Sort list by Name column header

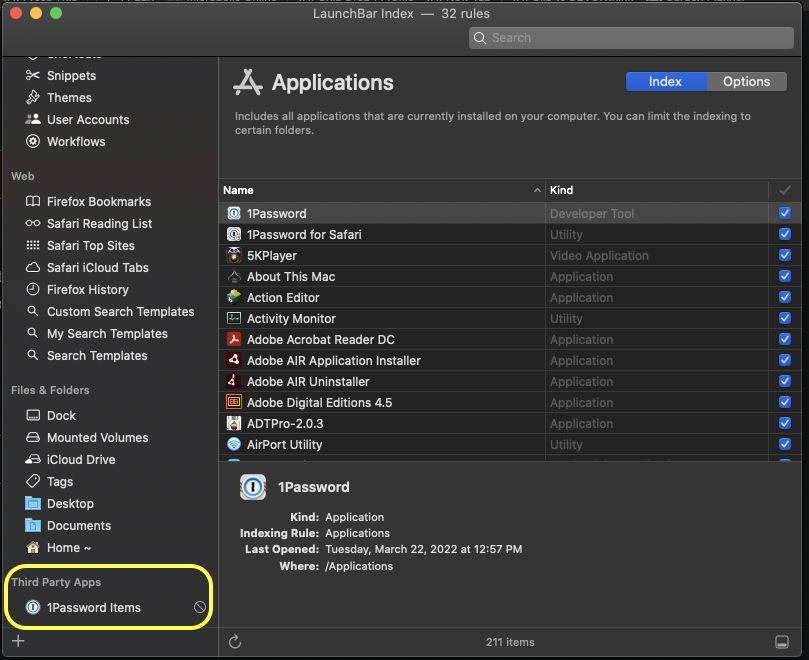click(380, 190)
